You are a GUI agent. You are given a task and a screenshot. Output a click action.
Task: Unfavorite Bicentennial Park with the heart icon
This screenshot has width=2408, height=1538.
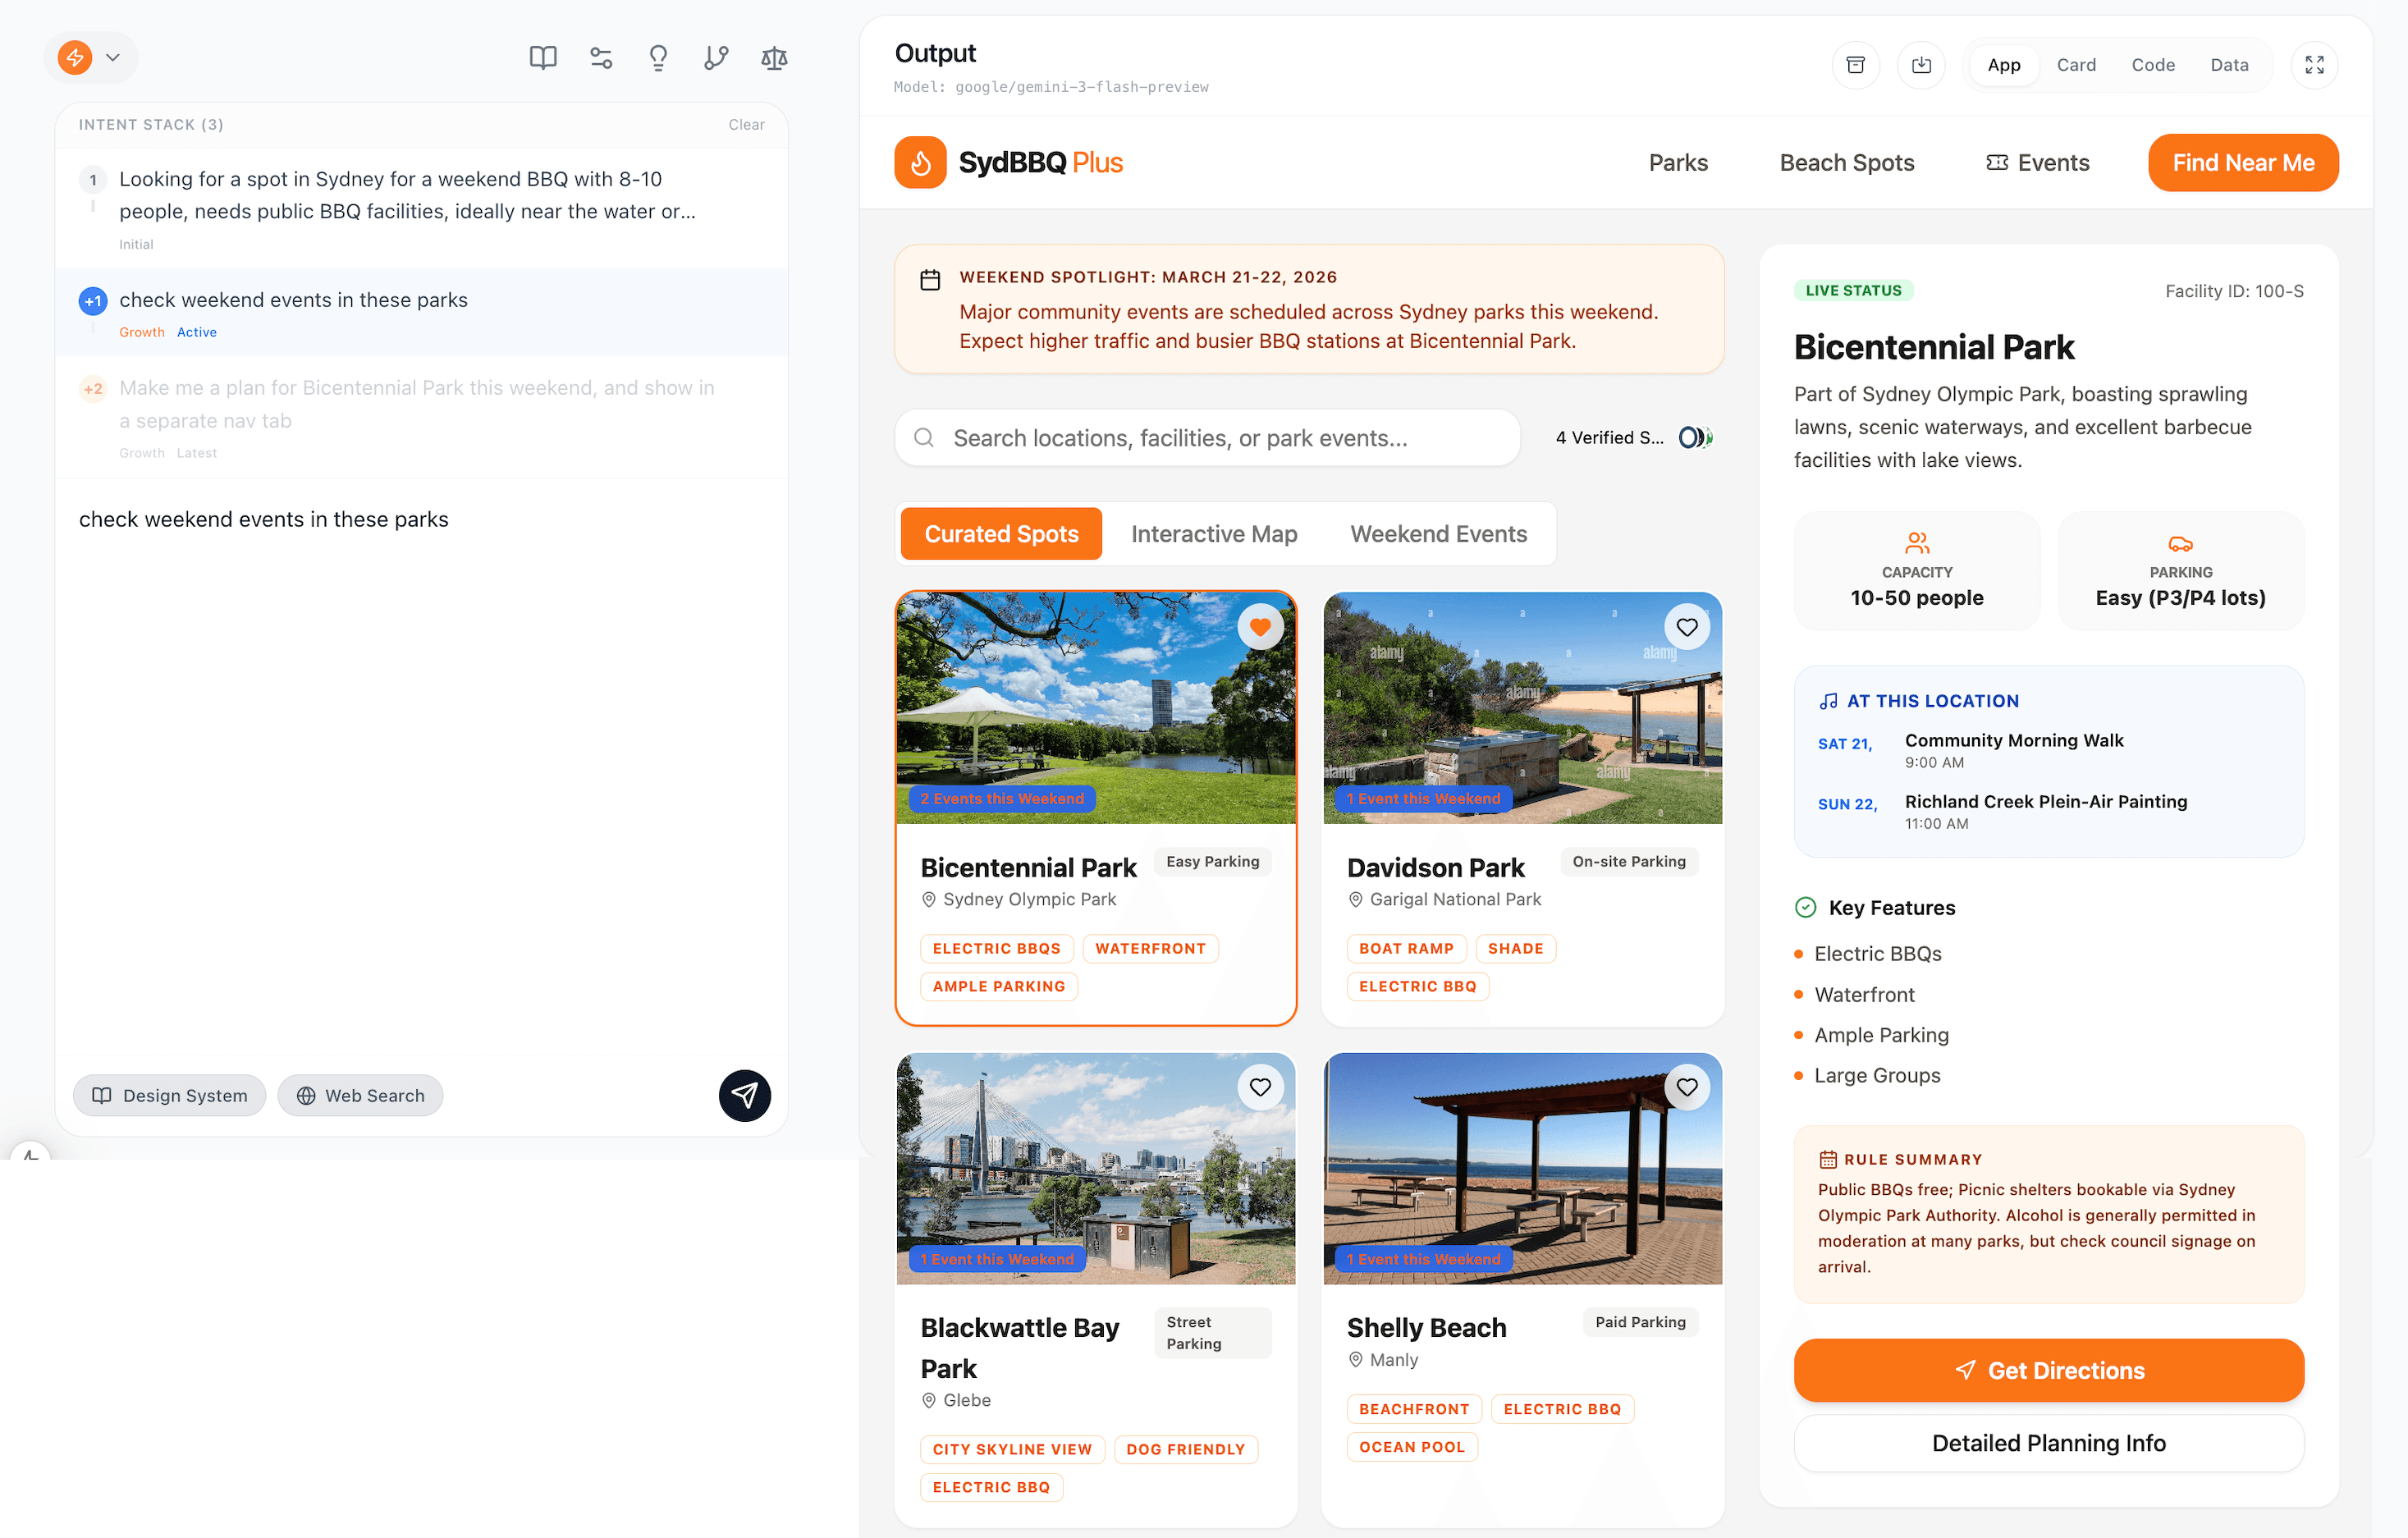coord(1260,627)
